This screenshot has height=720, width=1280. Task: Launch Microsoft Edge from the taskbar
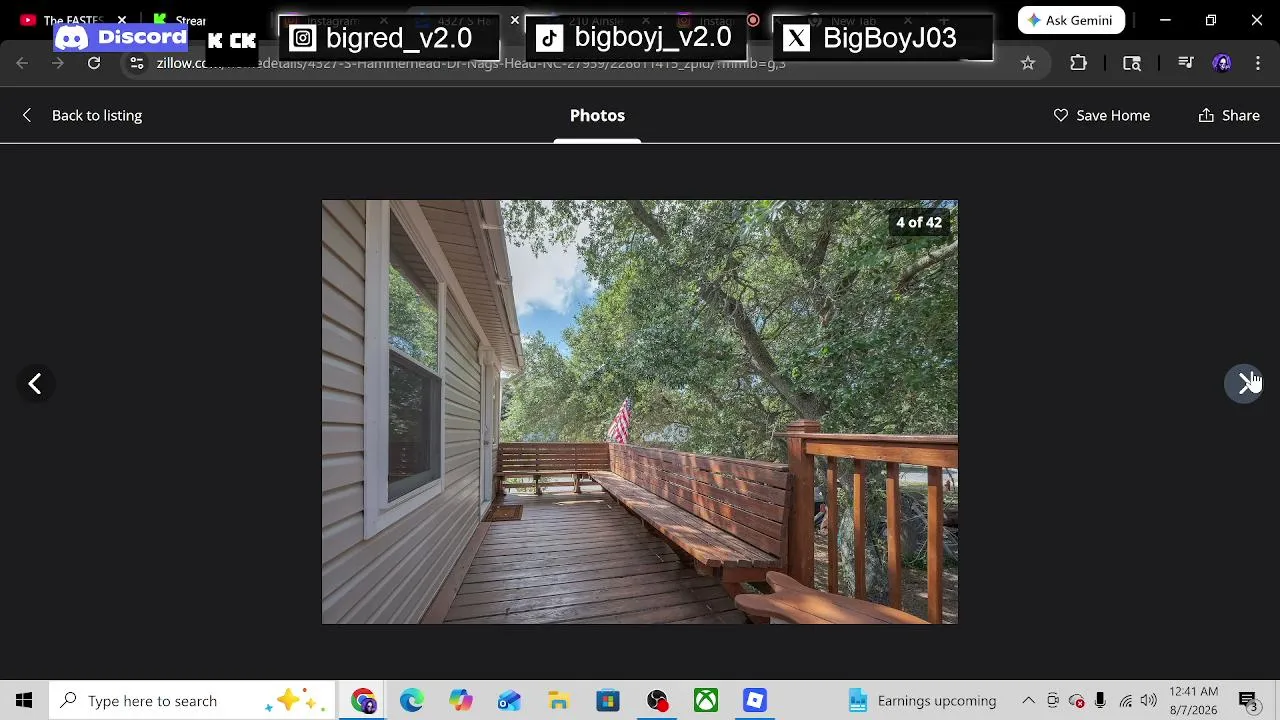(412, 701)
